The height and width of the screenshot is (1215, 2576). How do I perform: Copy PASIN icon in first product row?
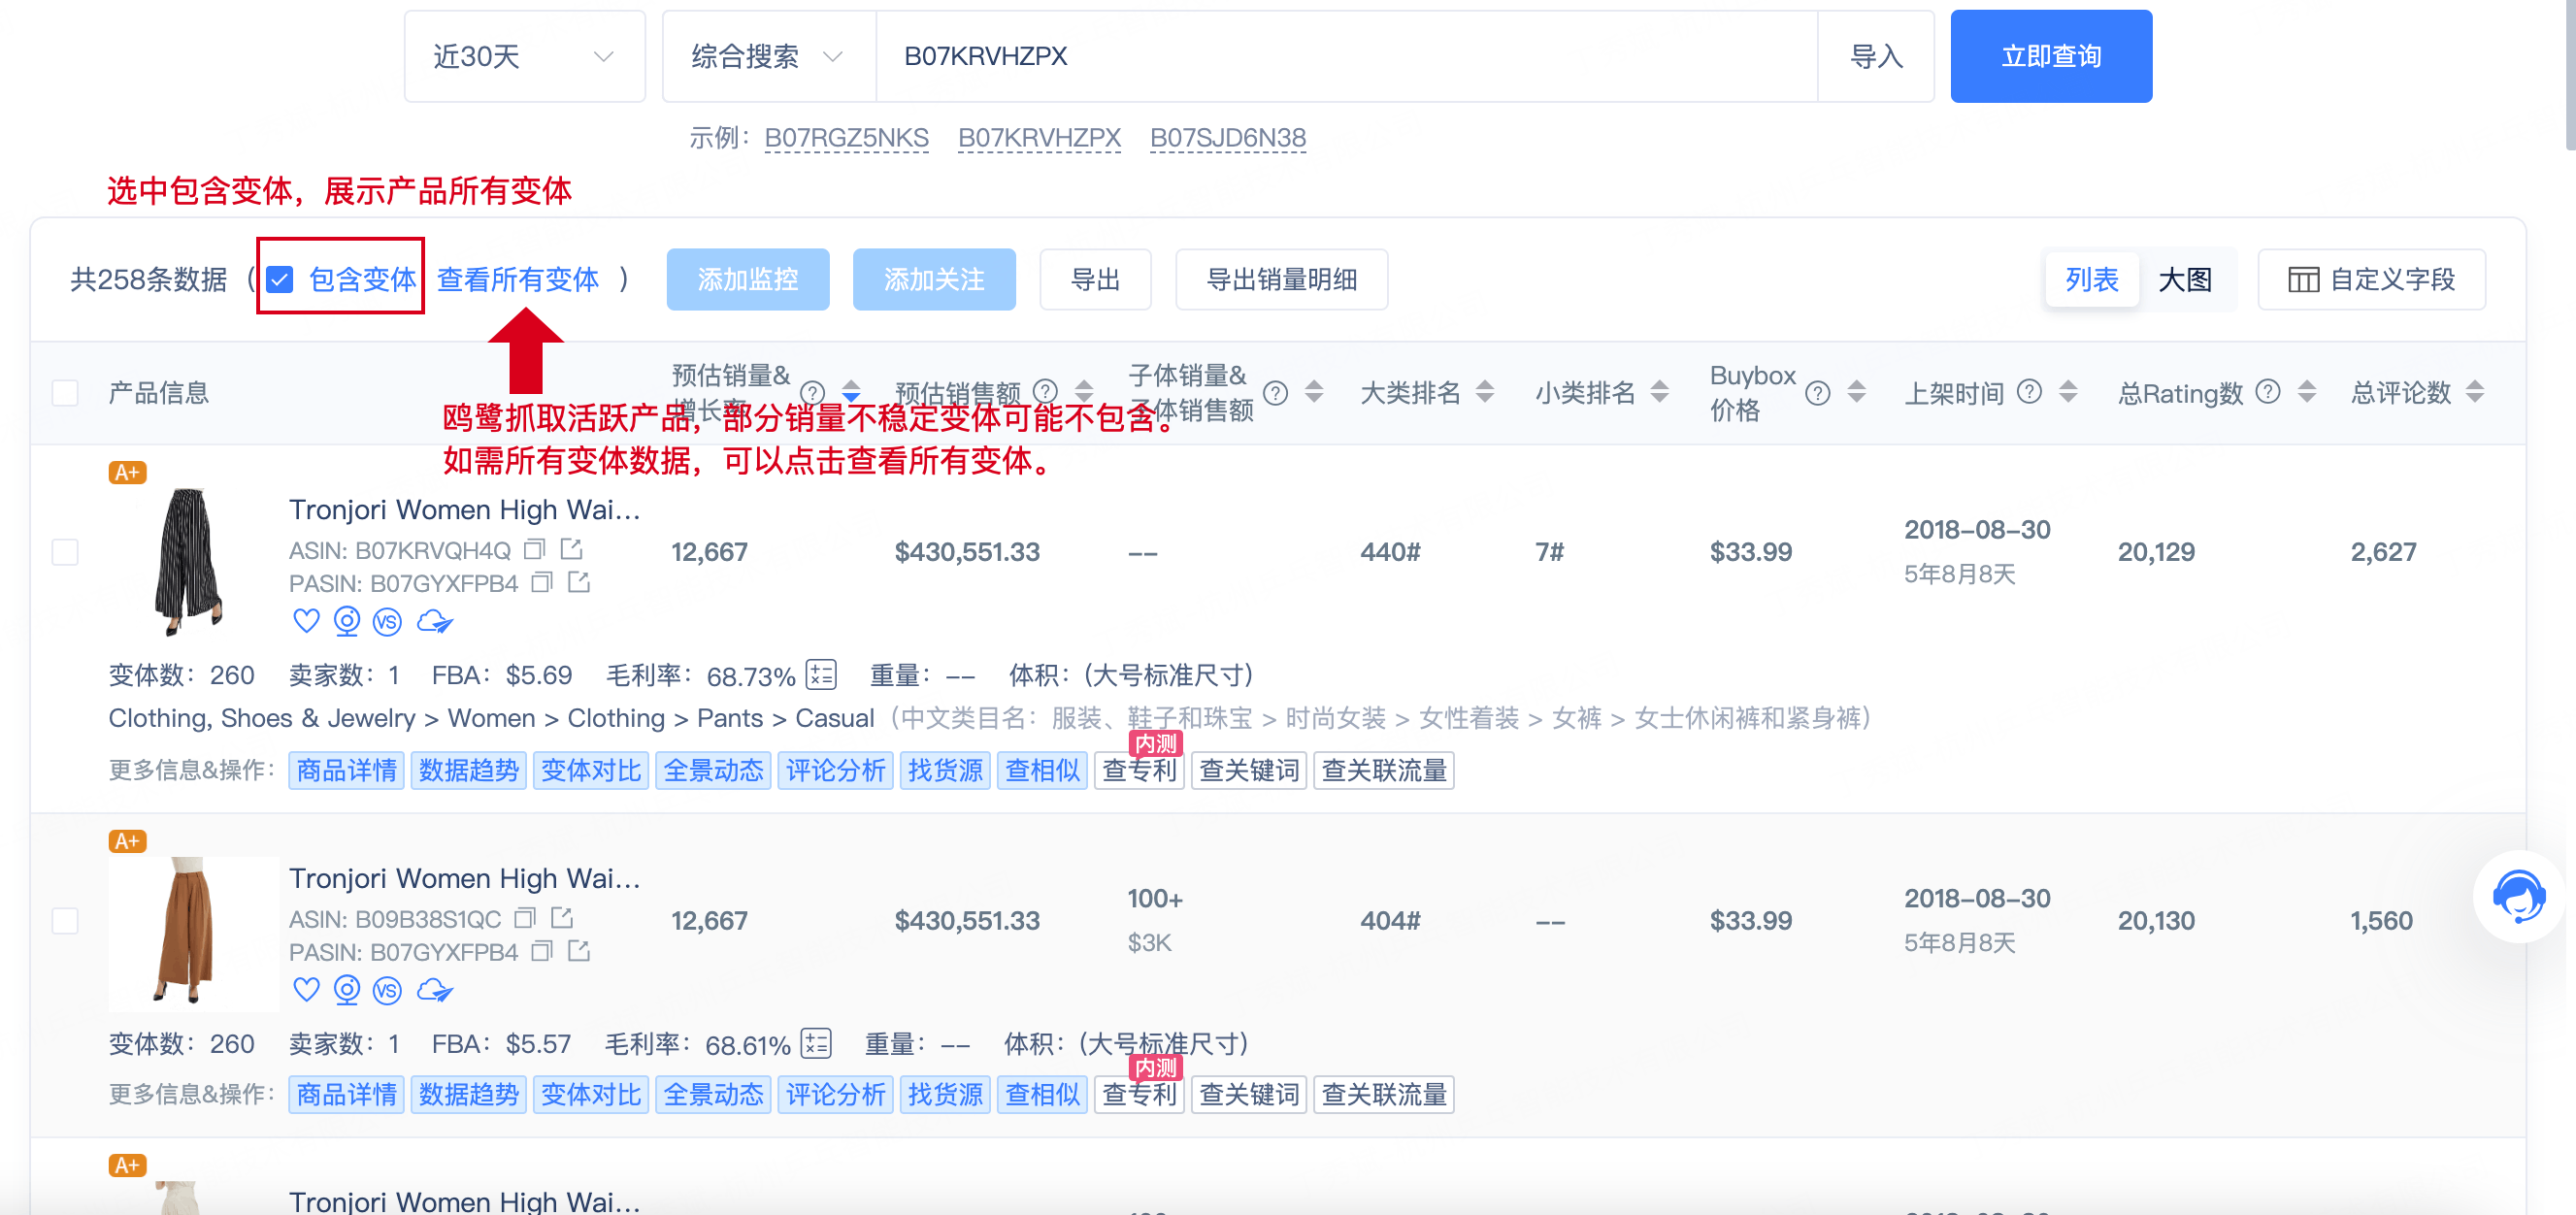point(542,582)
